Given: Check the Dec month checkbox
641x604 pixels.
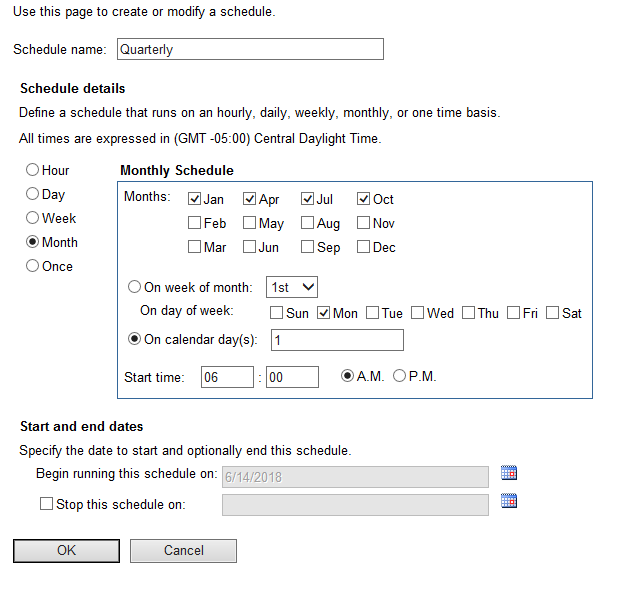Looking at the screenshot, I should (x=365, y=247).
